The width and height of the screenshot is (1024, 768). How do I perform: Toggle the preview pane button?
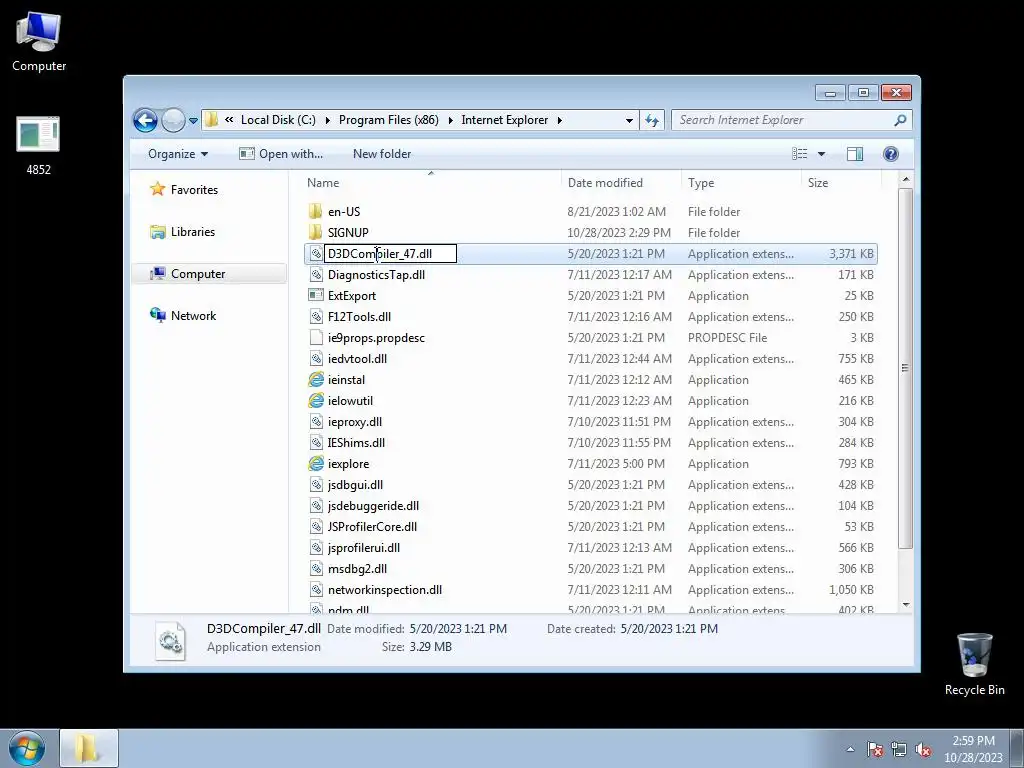click(x=854, y=153)
